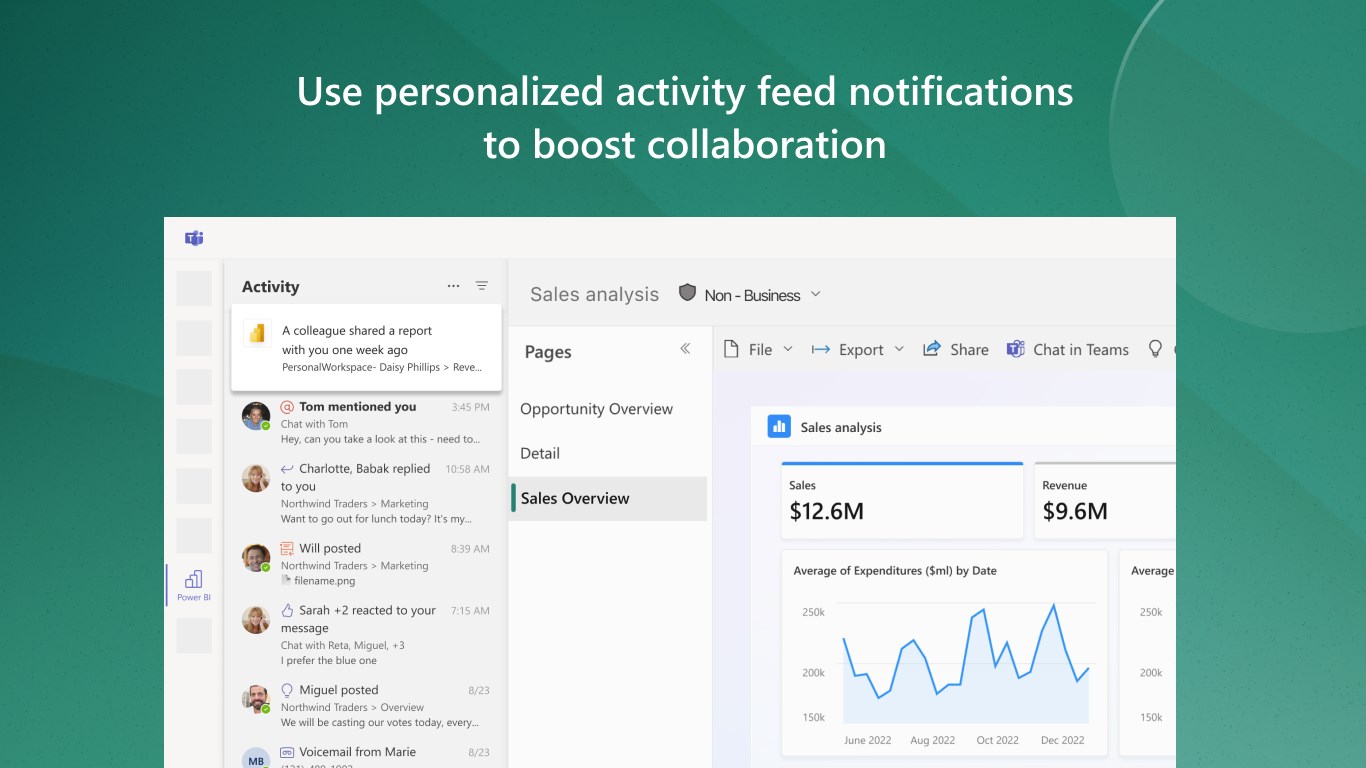Click Tom's avatar in activity feed
Viewport: 1366px width, 768px height.
(x=256, y=416)
